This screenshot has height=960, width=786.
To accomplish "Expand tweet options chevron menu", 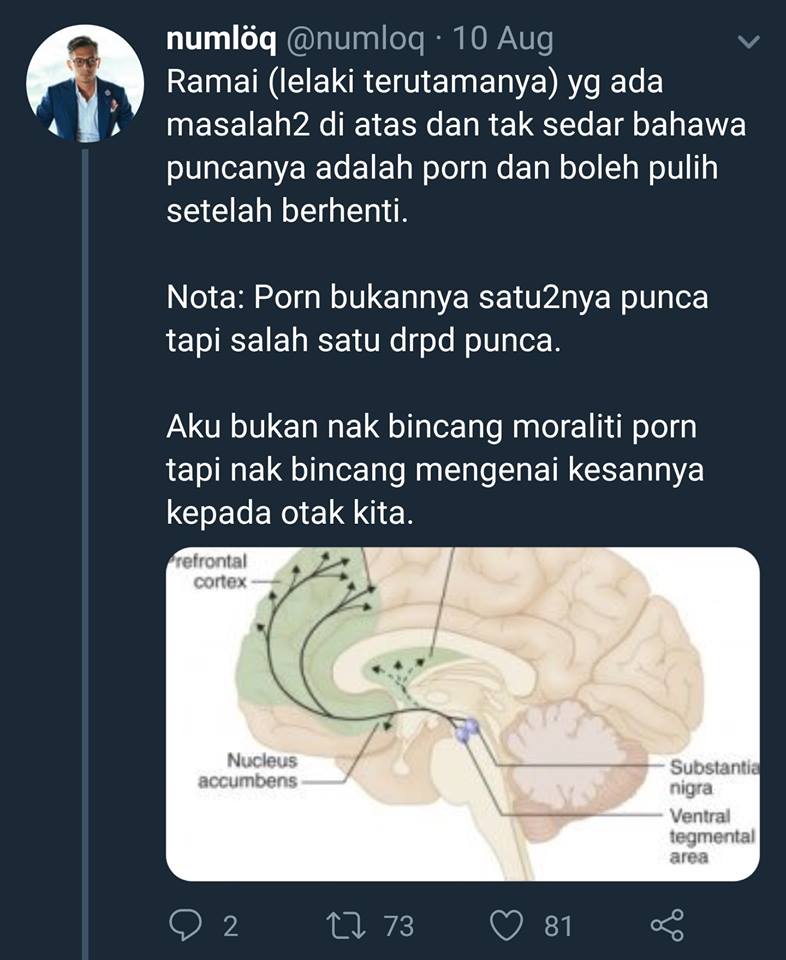I will tap(749, 42).
